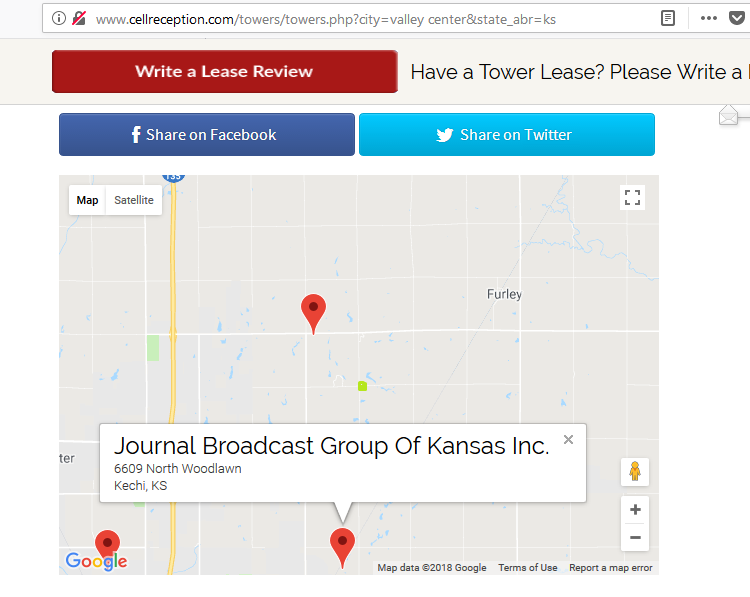Share the page on Twitter
The height and width of the screenshot is (597, 750).
(x=506, y=135)
